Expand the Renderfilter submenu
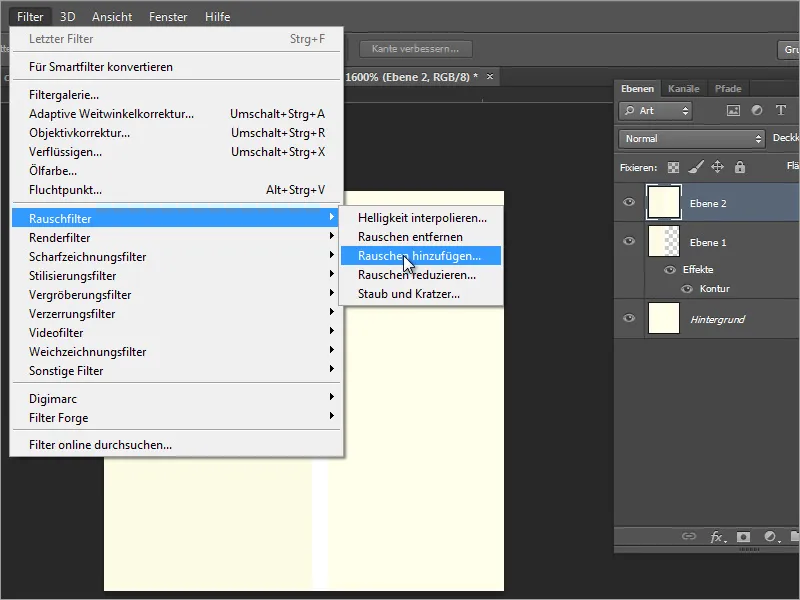This screenshot has width=800, height=600. click(176, 238)
